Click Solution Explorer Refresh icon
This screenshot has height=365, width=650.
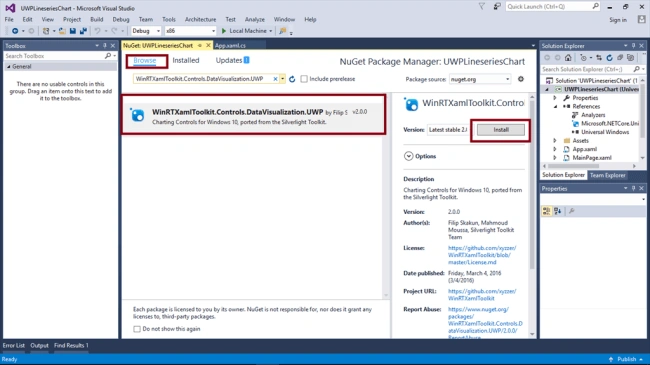point(609,58)
